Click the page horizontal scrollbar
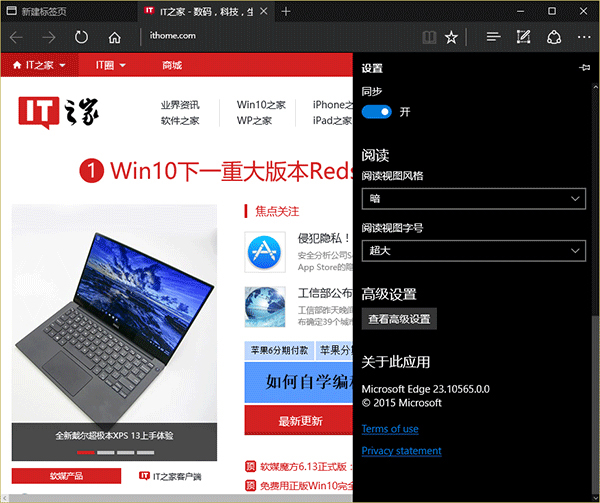Screen dimensions: 600x503 (180, 497)
